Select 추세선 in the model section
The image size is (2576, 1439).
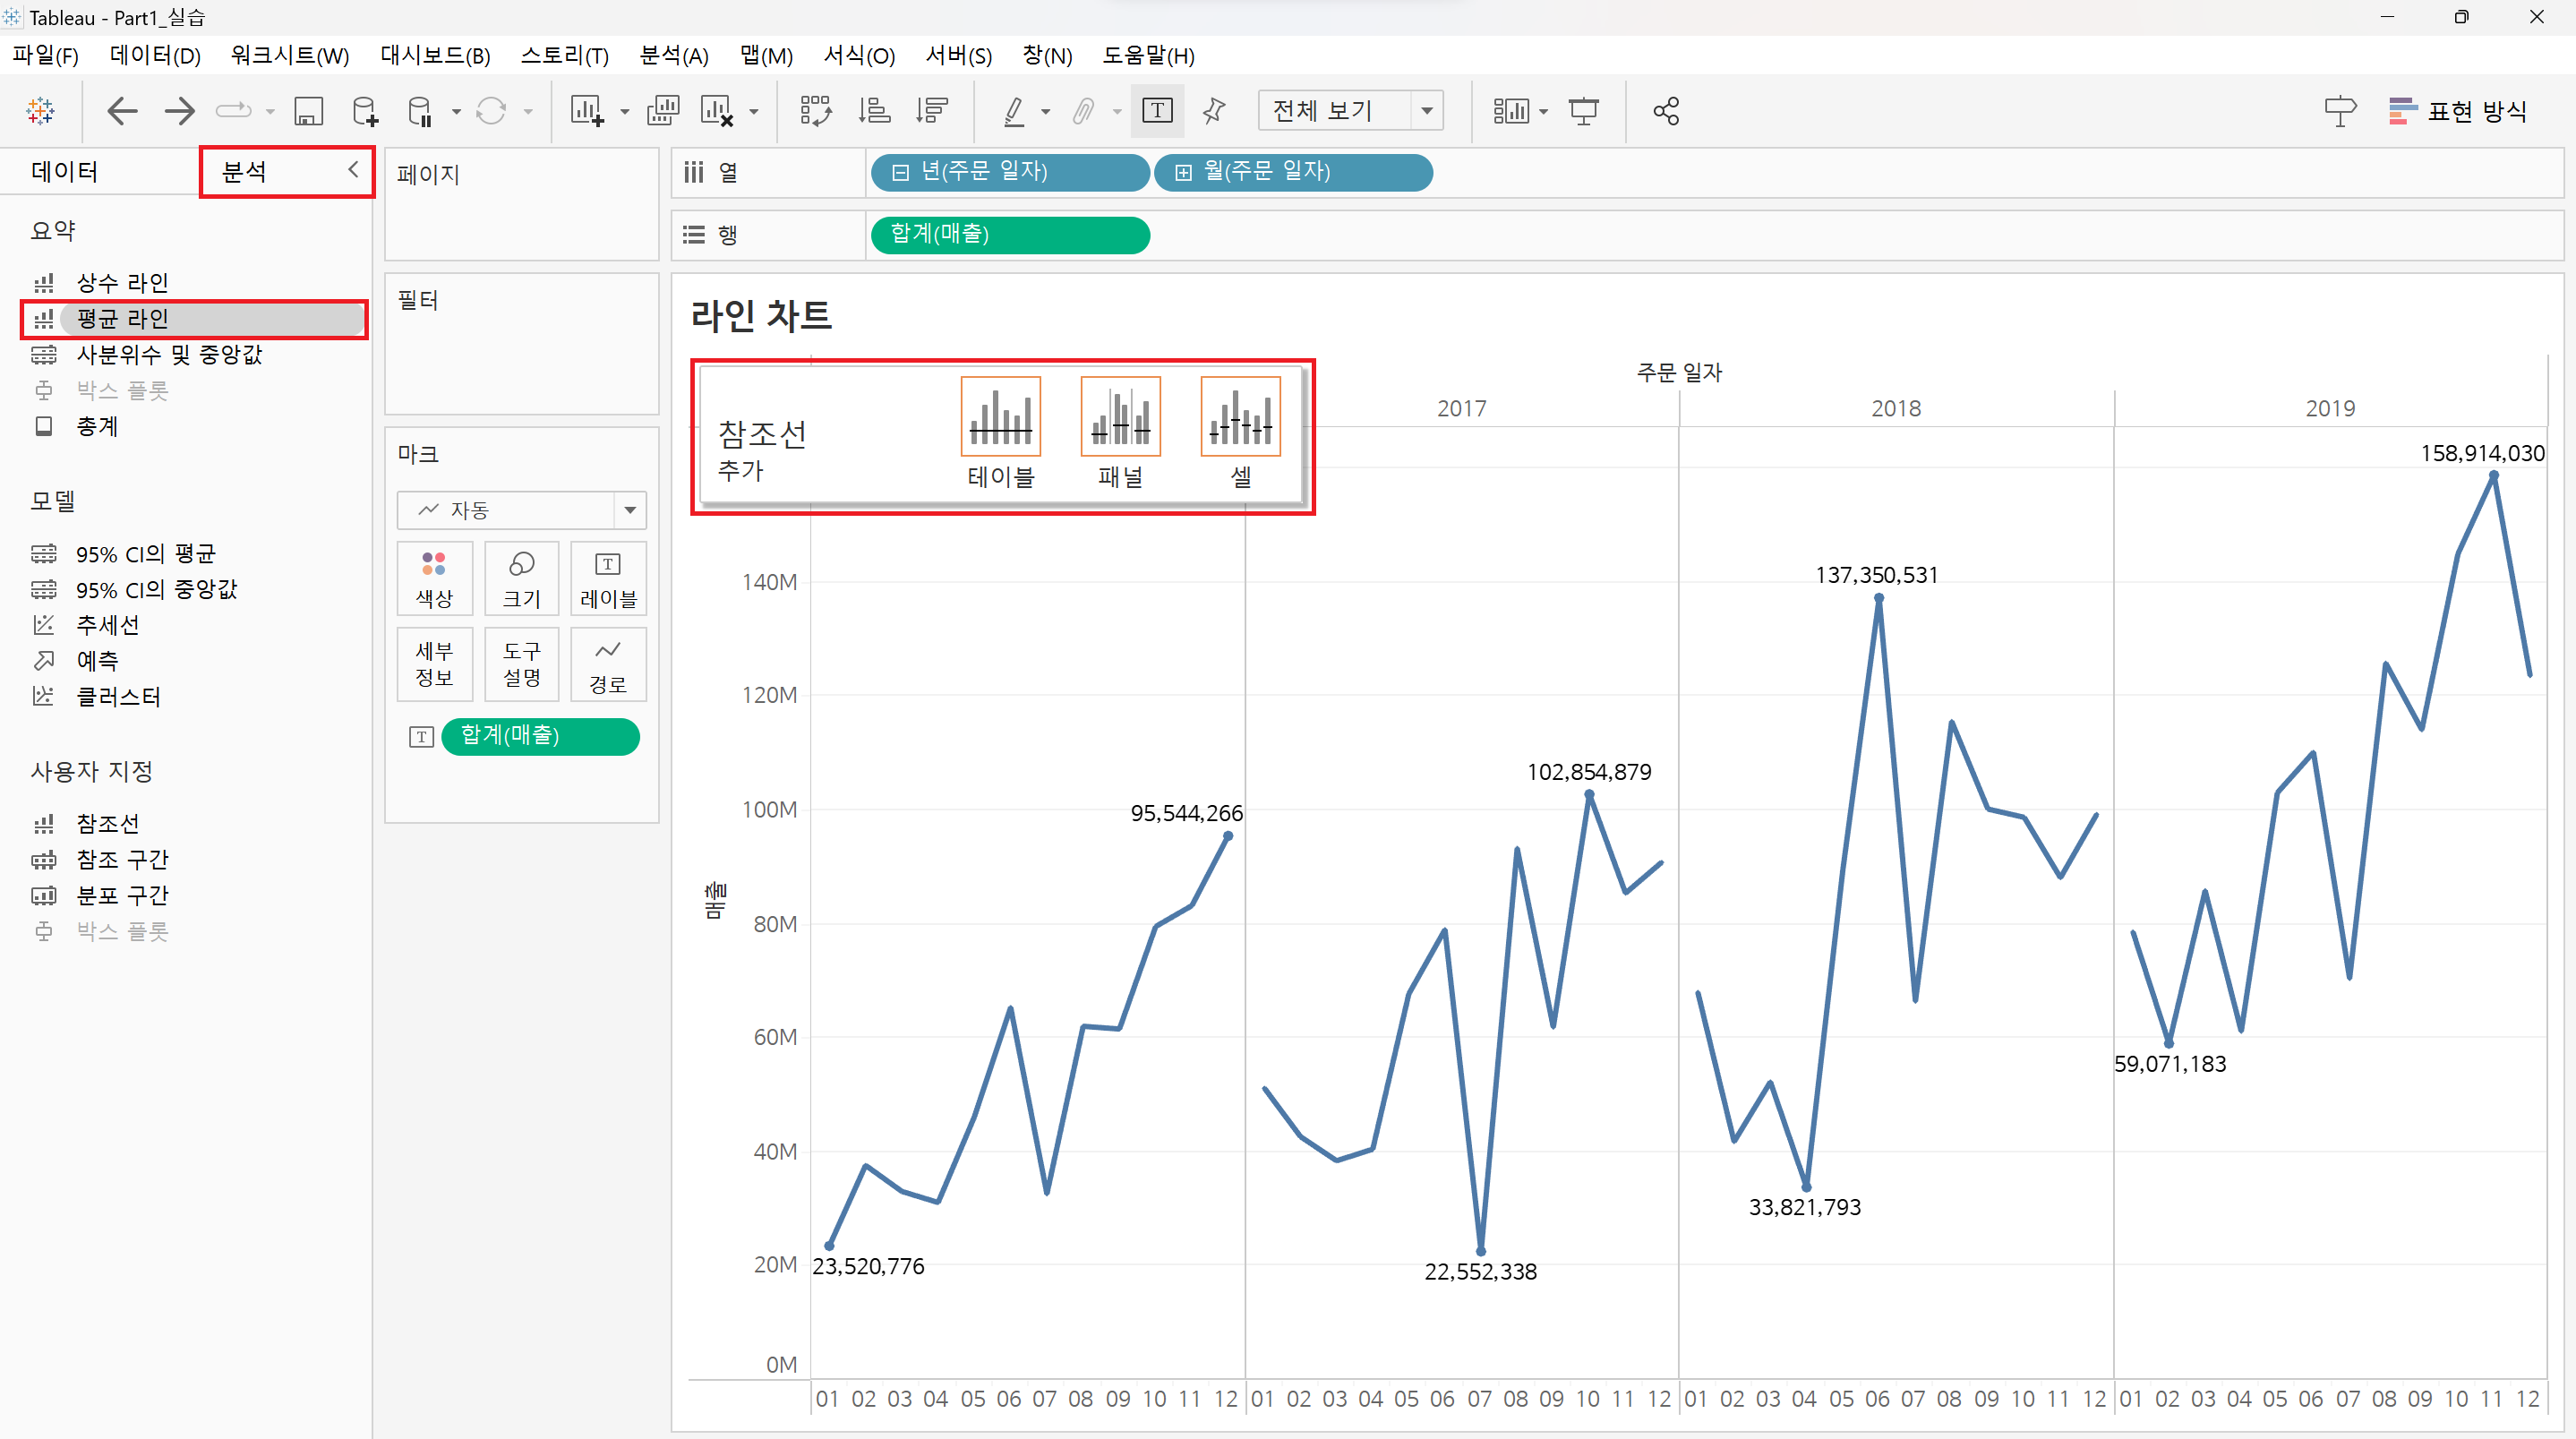pyautogui.click(x=107, y=625)
